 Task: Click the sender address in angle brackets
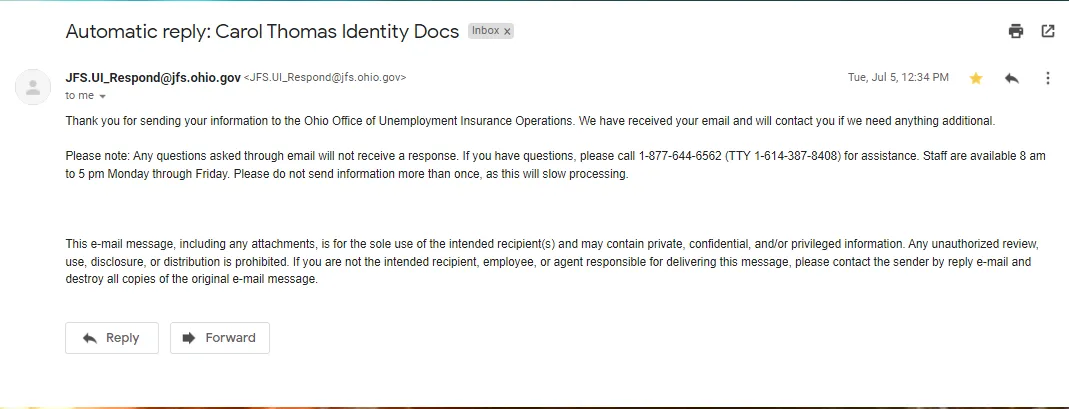[325, 77]
